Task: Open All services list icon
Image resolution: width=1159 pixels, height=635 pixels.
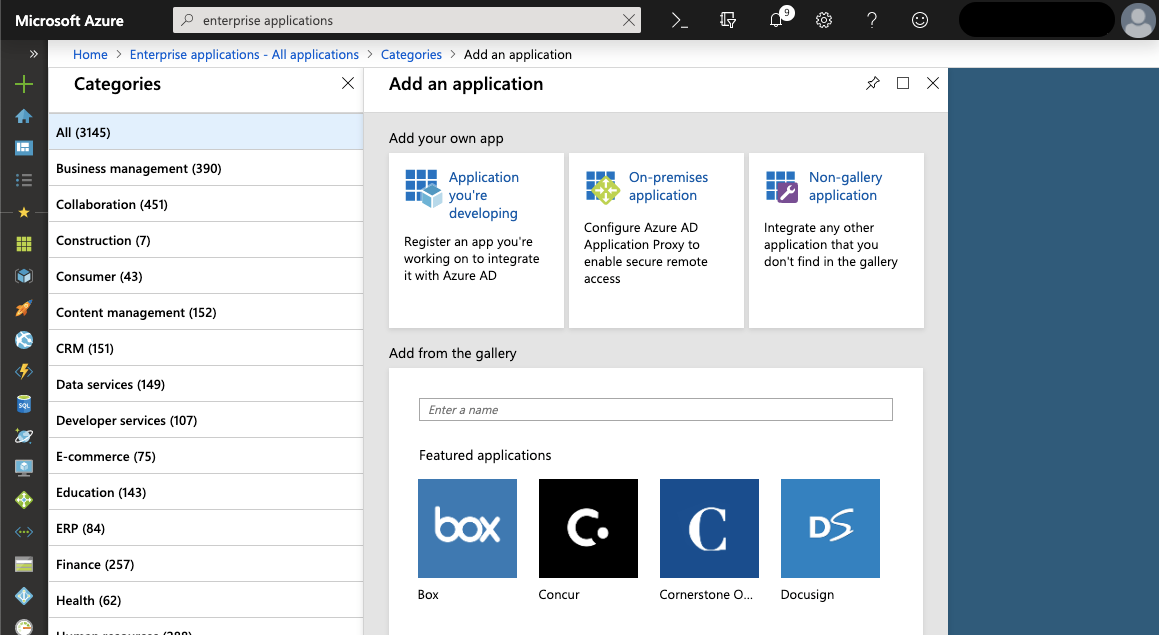Action: (x=24, y=180)
